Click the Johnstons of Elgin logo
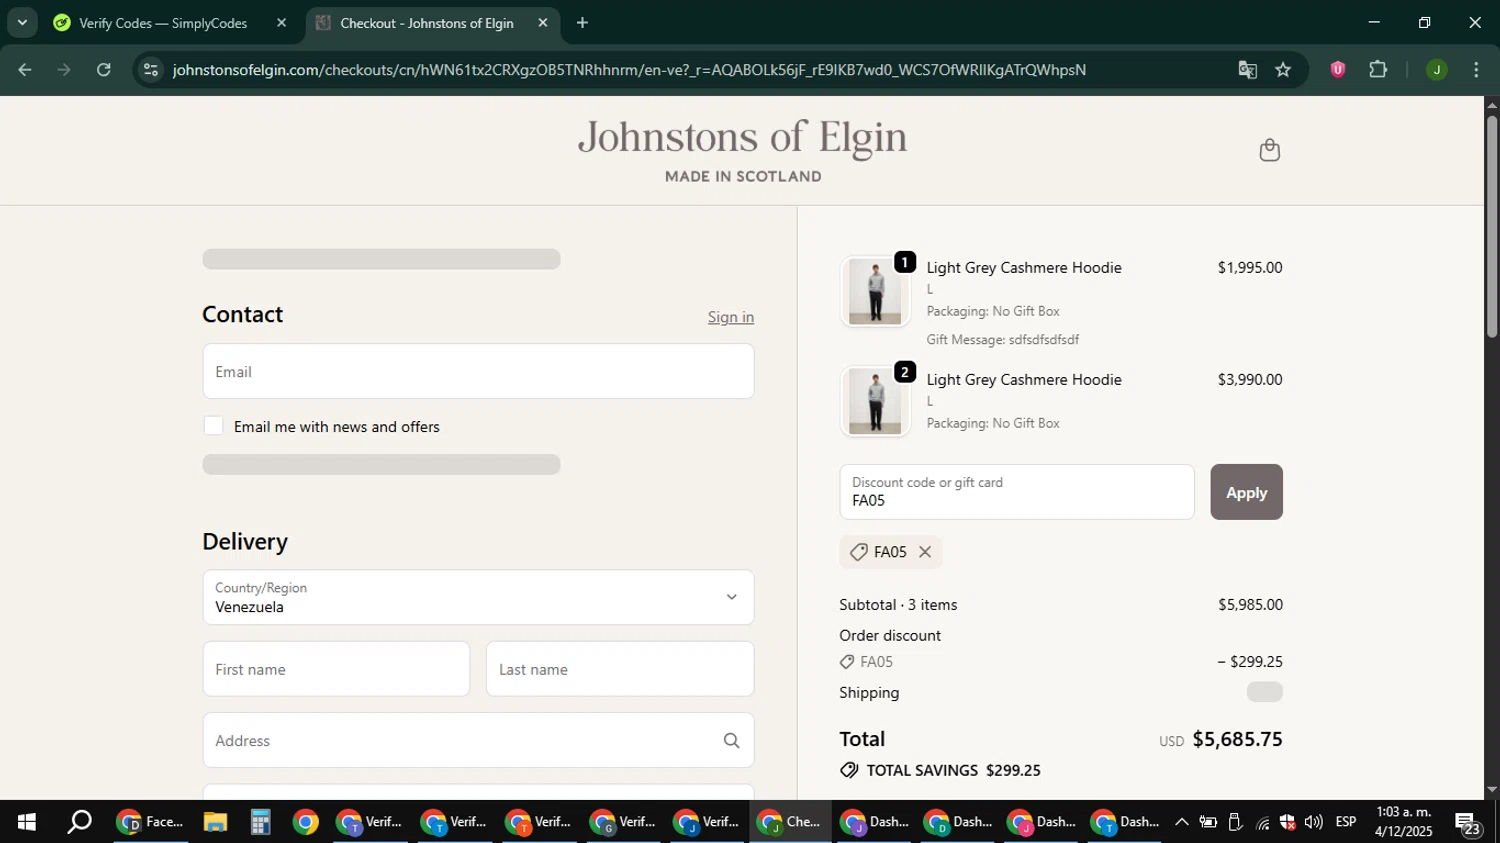Image resolution: width=1500 pixels, height=843 pixels. tap(743, 150)
